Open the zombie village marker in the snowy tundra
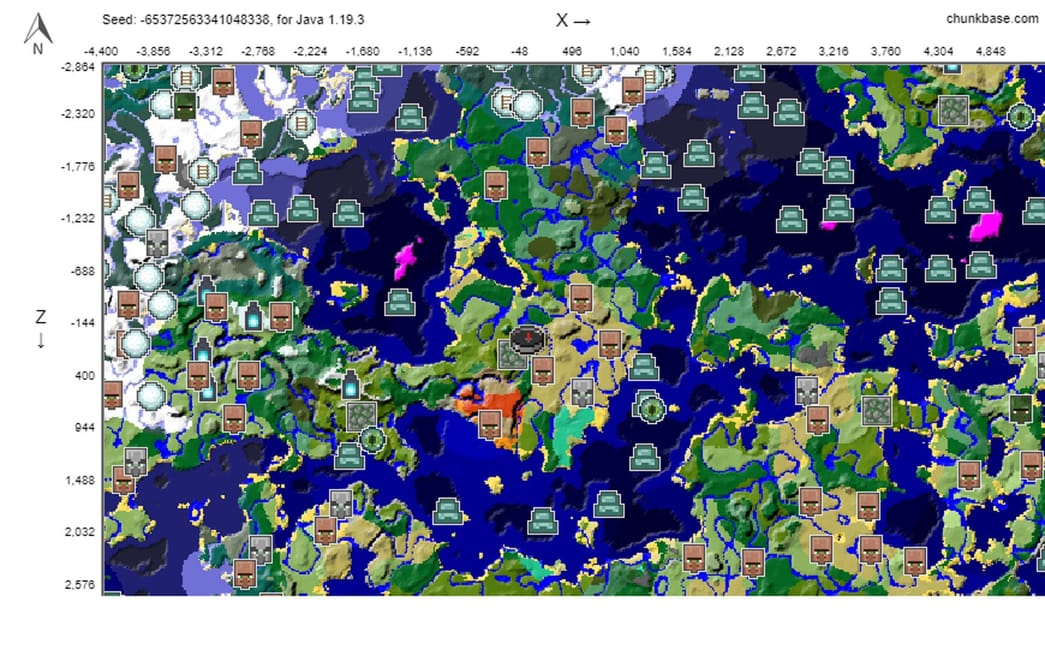Viewport: 1045px width, 649px height. click(x=185, y=106)
